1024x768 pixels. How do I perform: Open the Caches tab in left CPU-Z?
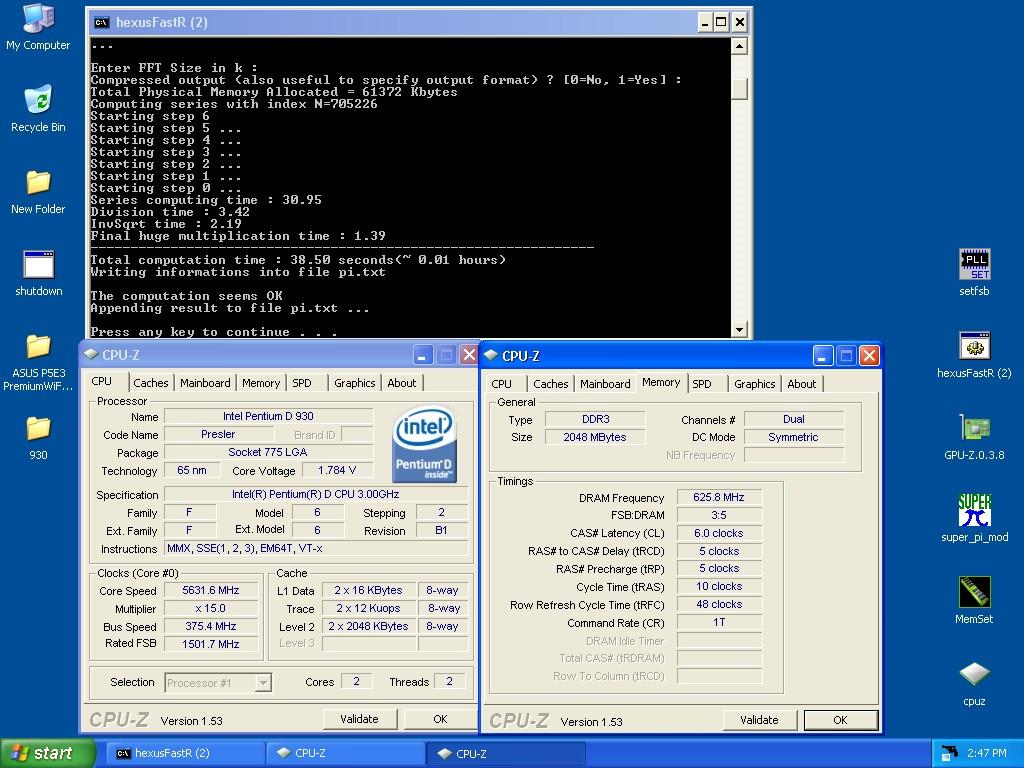click(x=151, y=383)
